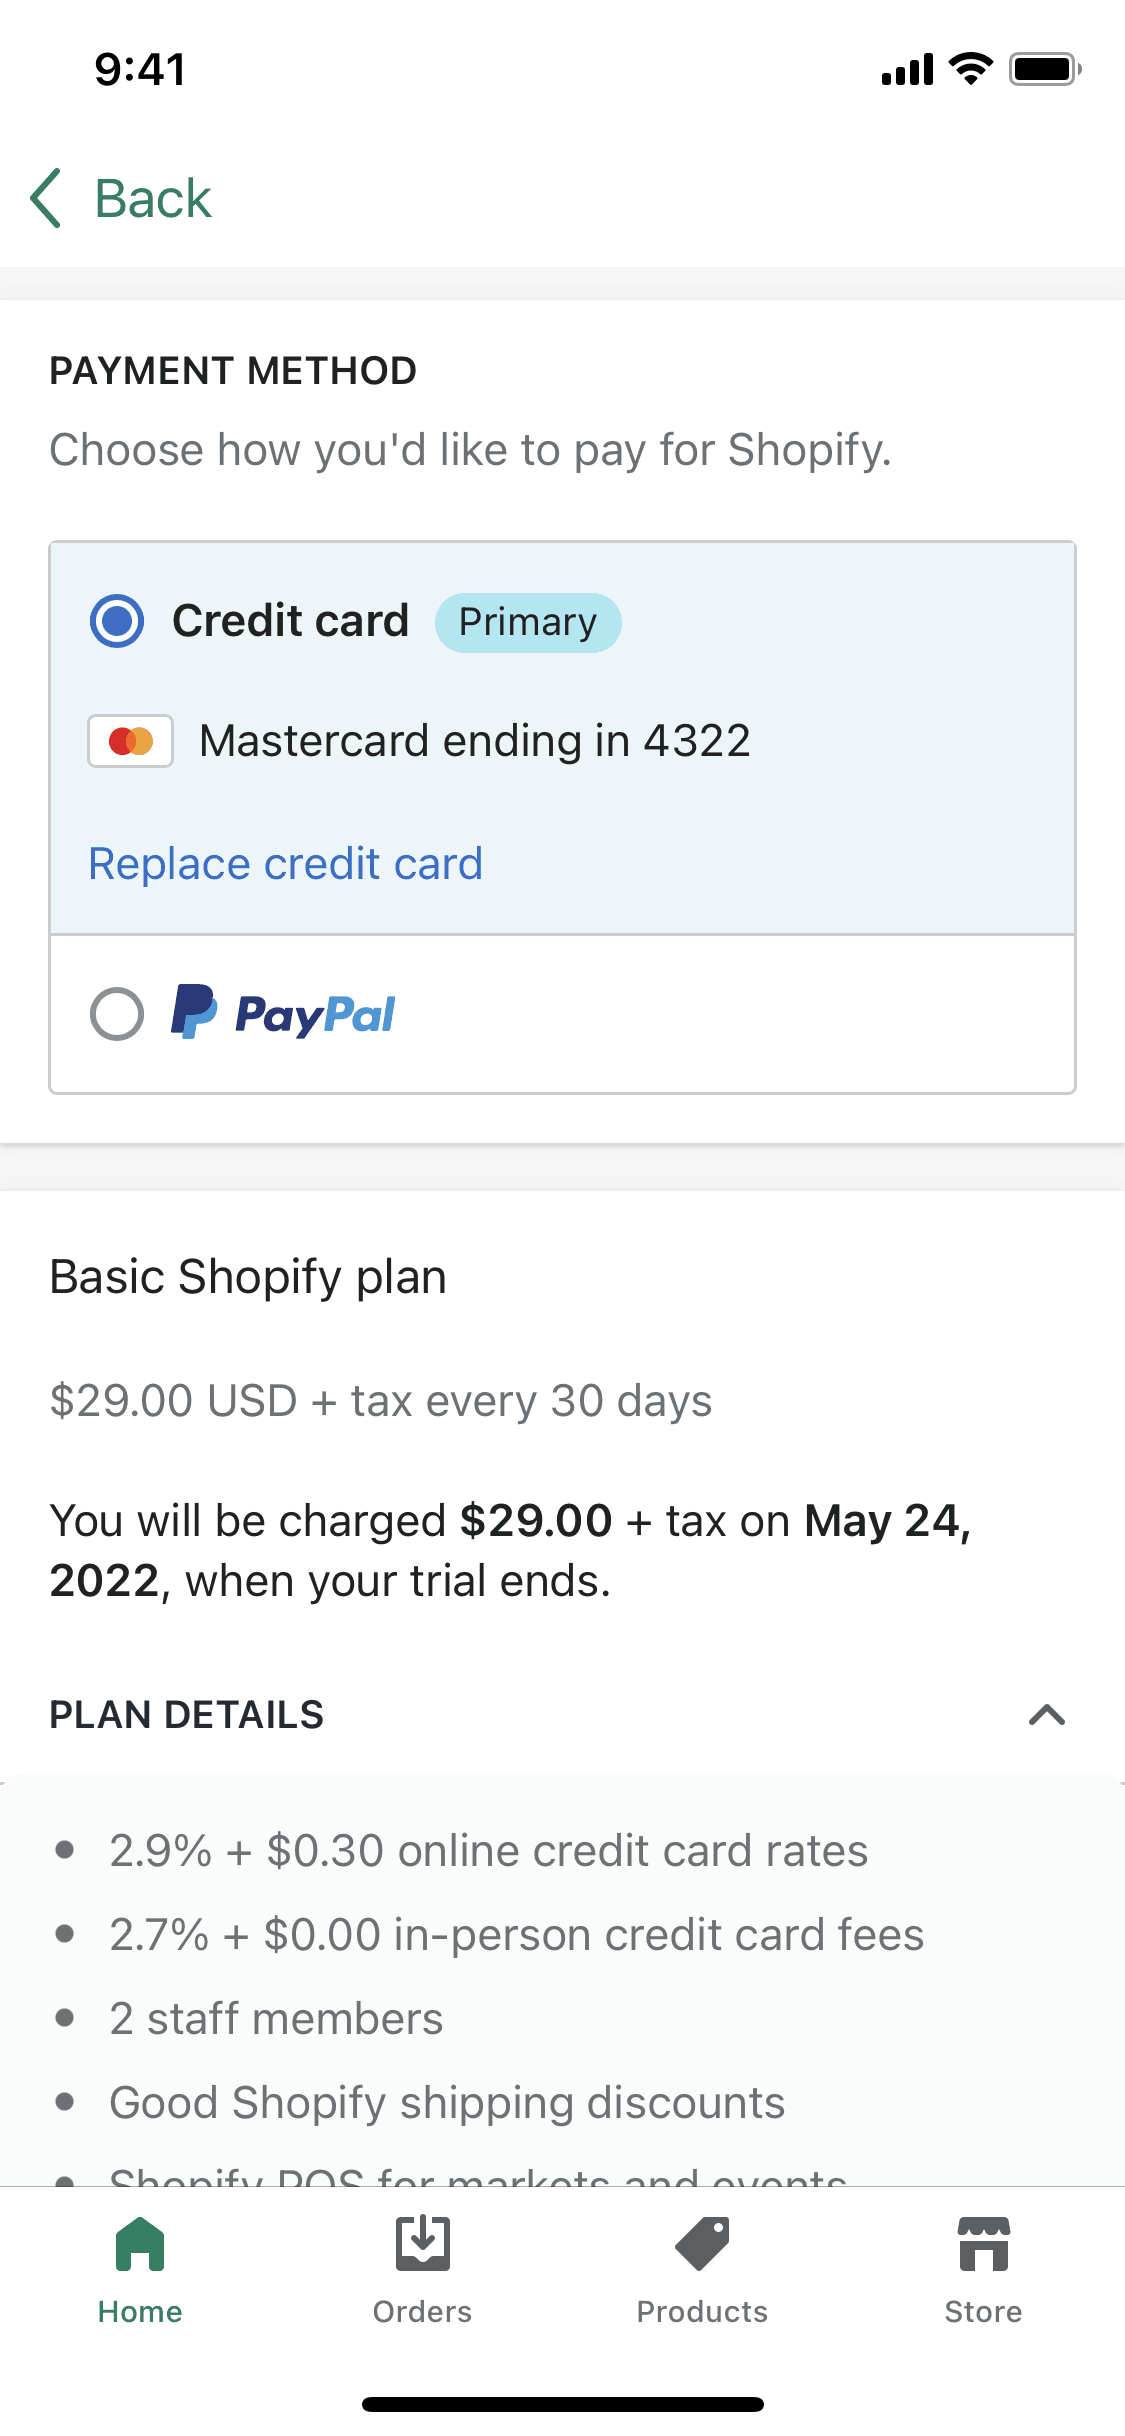Switch to the Products tab label
1125x2436 pixels.
702,2312
